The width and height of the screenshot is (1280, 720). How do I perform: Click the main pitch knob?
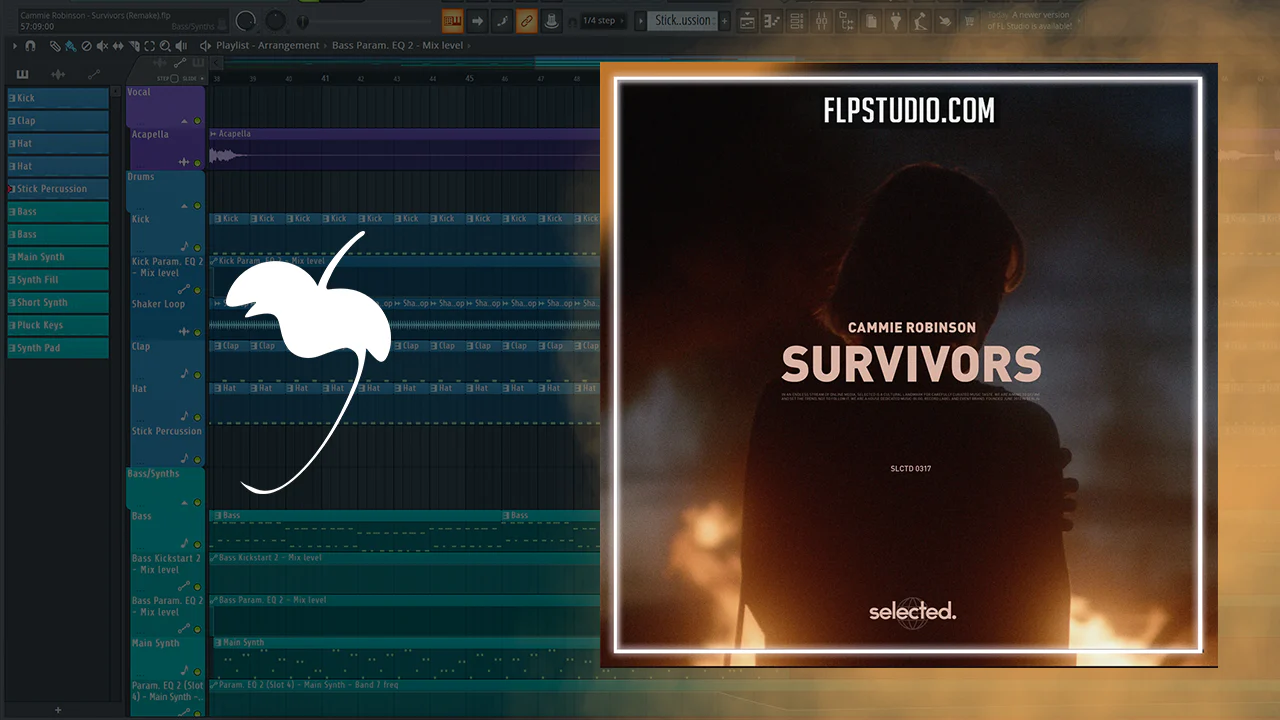(x=274, y=20)
